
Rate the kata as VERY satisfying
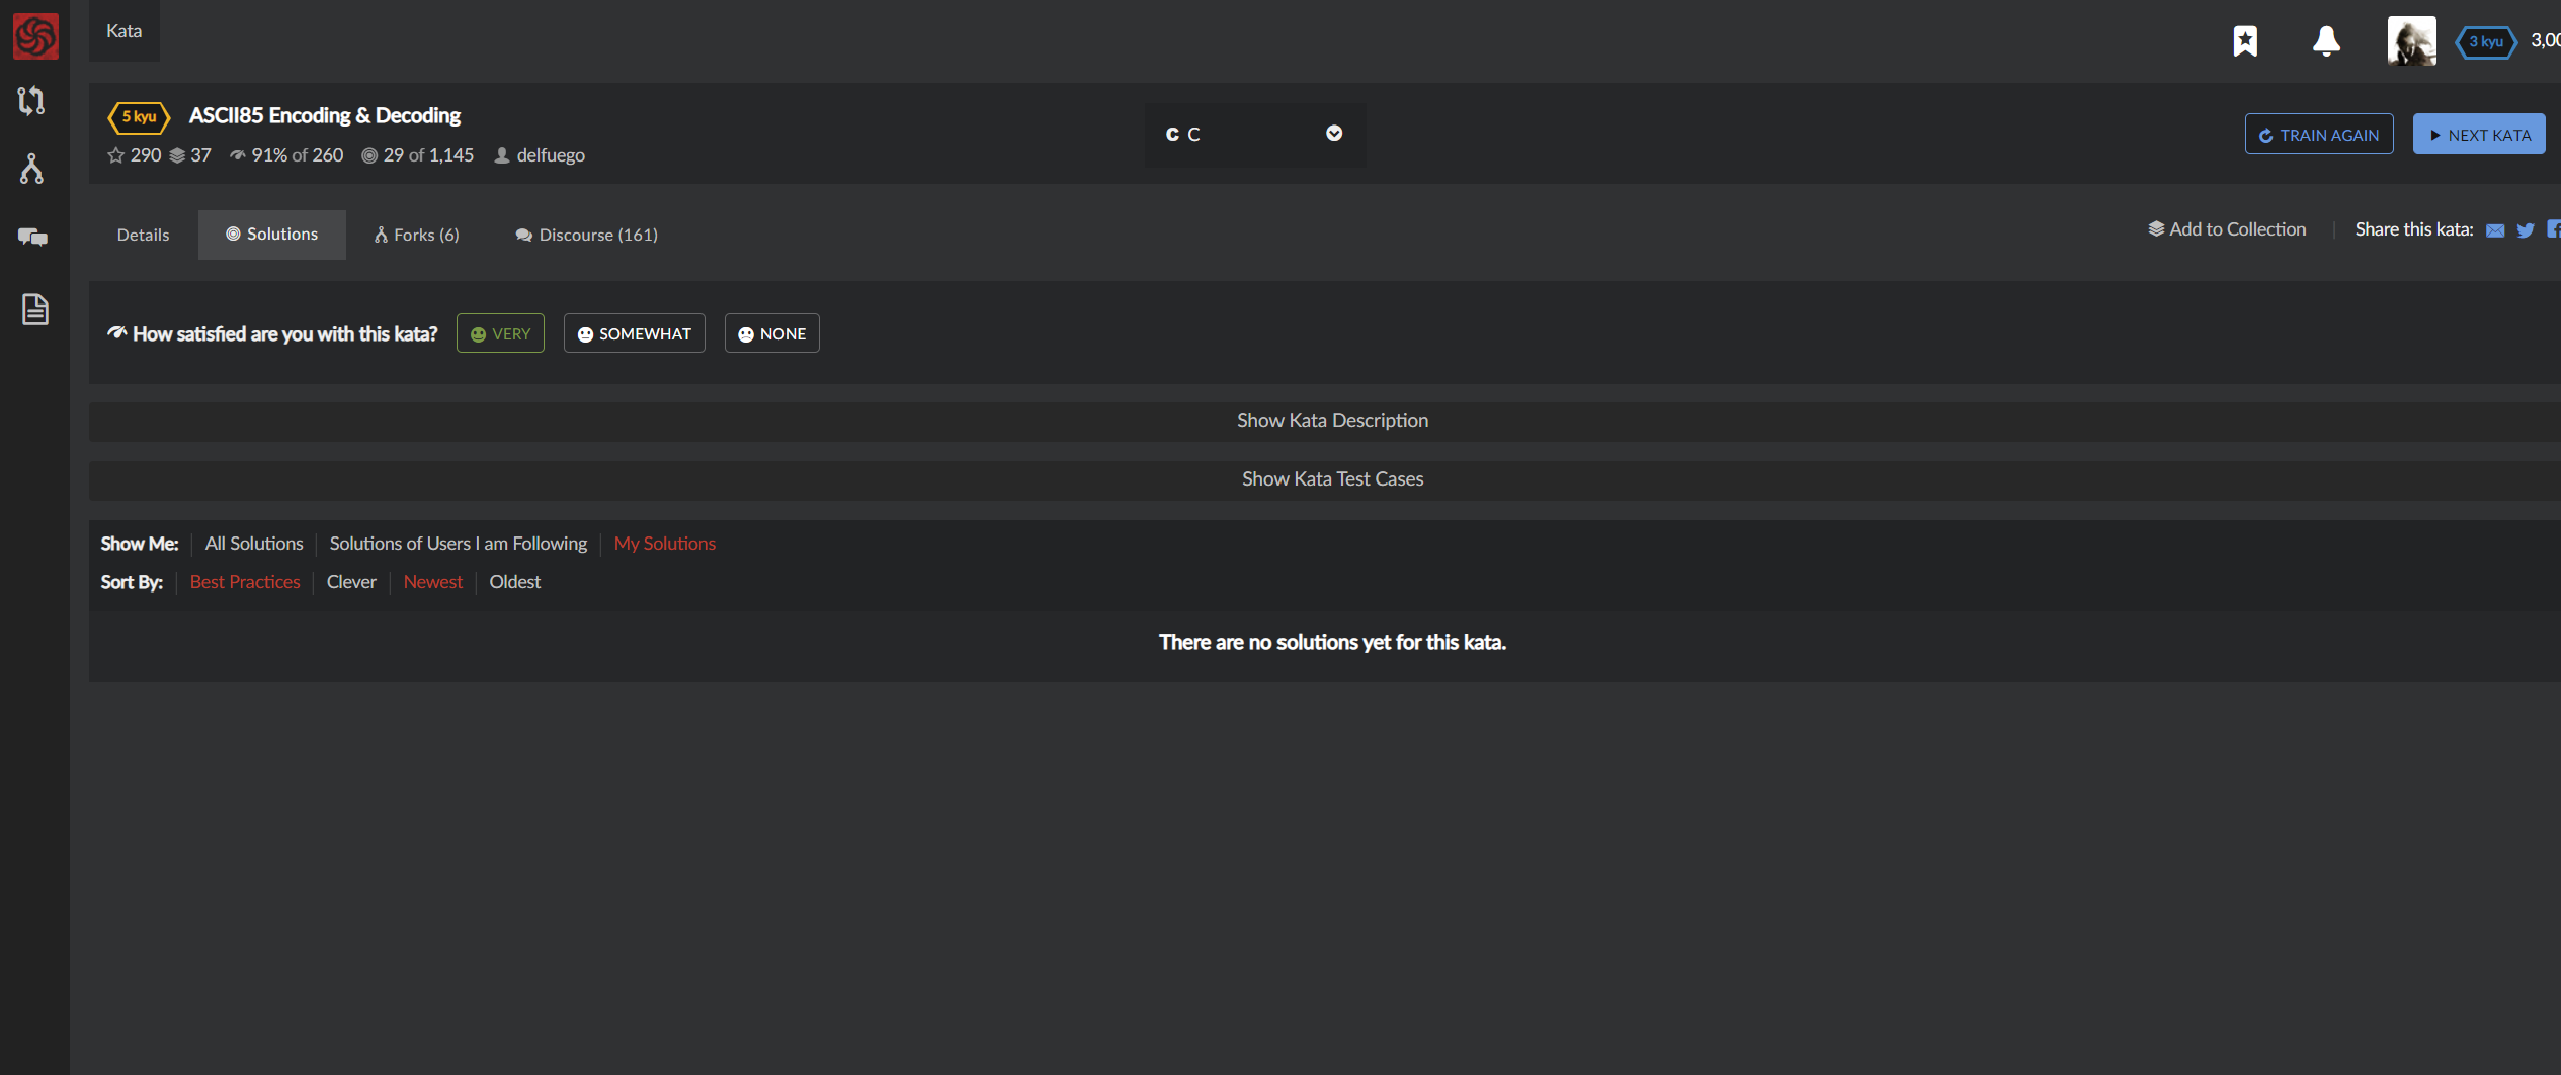pyautogui.click(x=500, y=333)
